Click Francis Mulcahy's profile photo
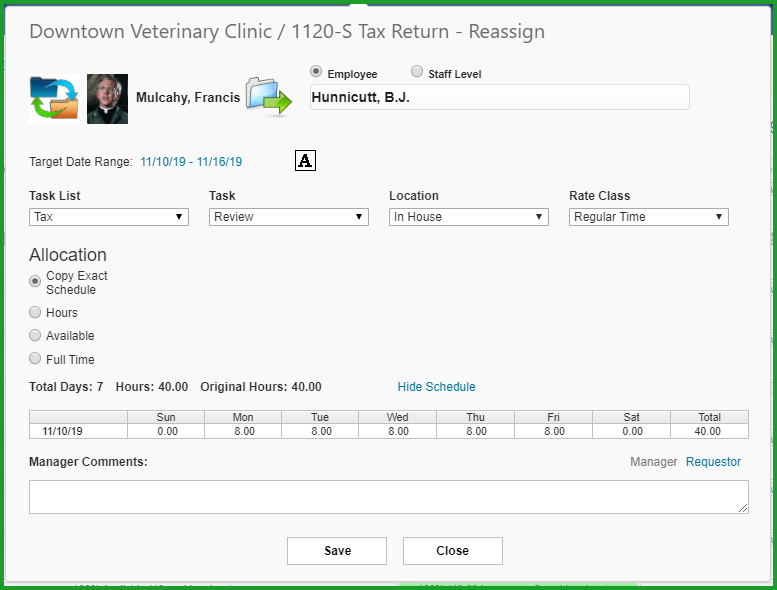 point(108,99)
